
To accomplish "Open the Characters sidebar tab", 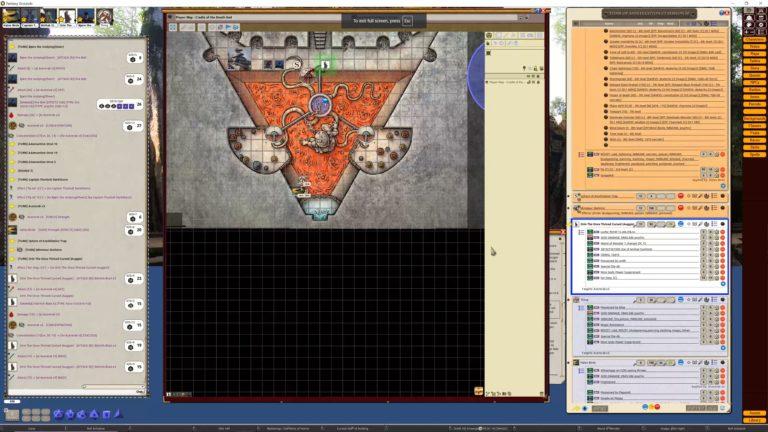I will [754, 40].
